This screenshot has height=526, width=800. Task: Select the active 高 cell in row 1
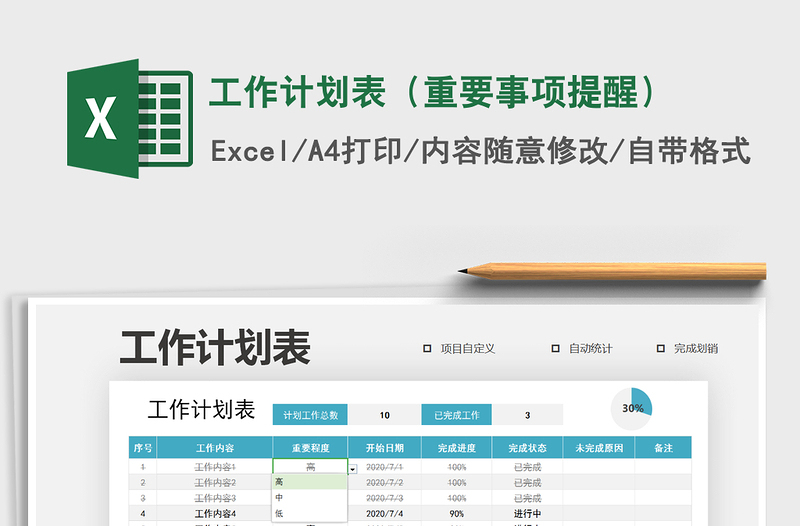[x=310, y=466]
